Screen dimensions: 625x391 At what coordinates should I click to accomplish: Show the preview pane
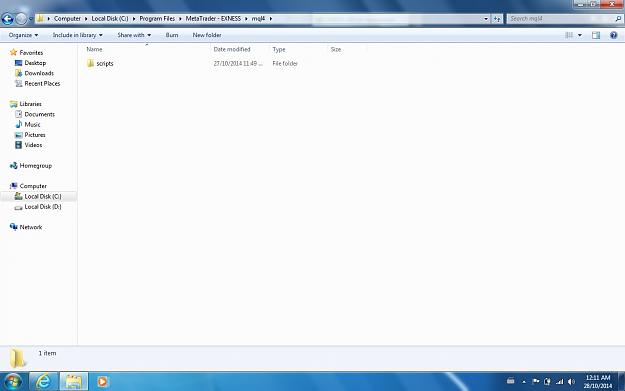click(x=596, y=35)
